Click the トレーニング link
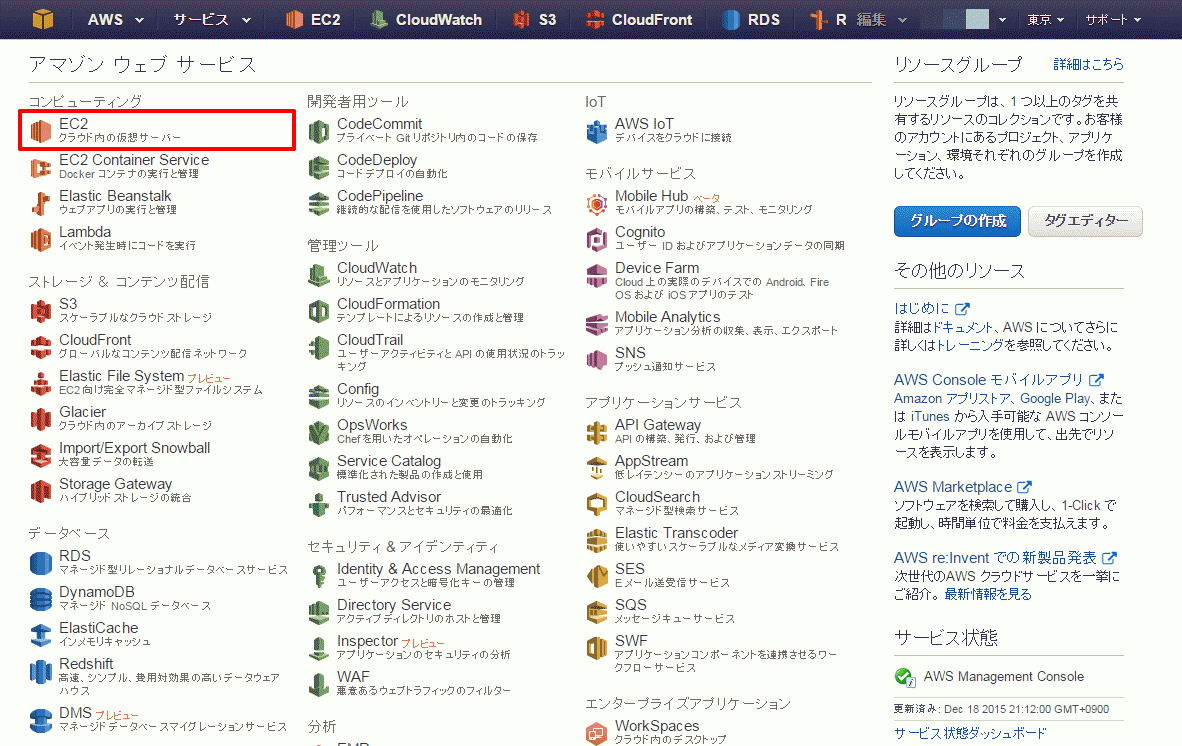1182x746 pixels. point(970,345)
